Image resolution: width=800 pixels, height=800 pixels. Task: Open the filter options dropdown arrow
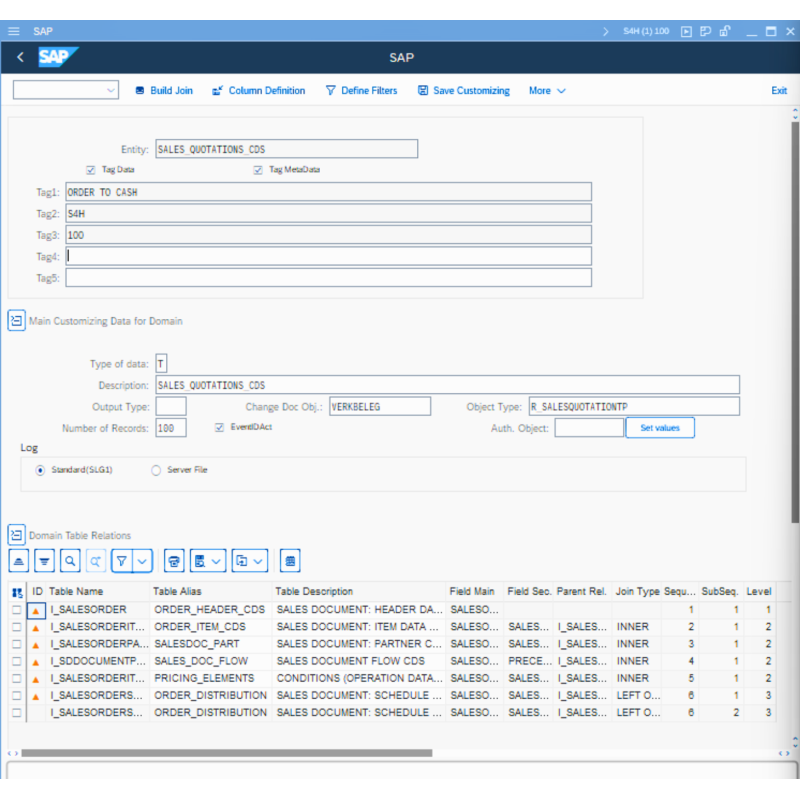142,561
